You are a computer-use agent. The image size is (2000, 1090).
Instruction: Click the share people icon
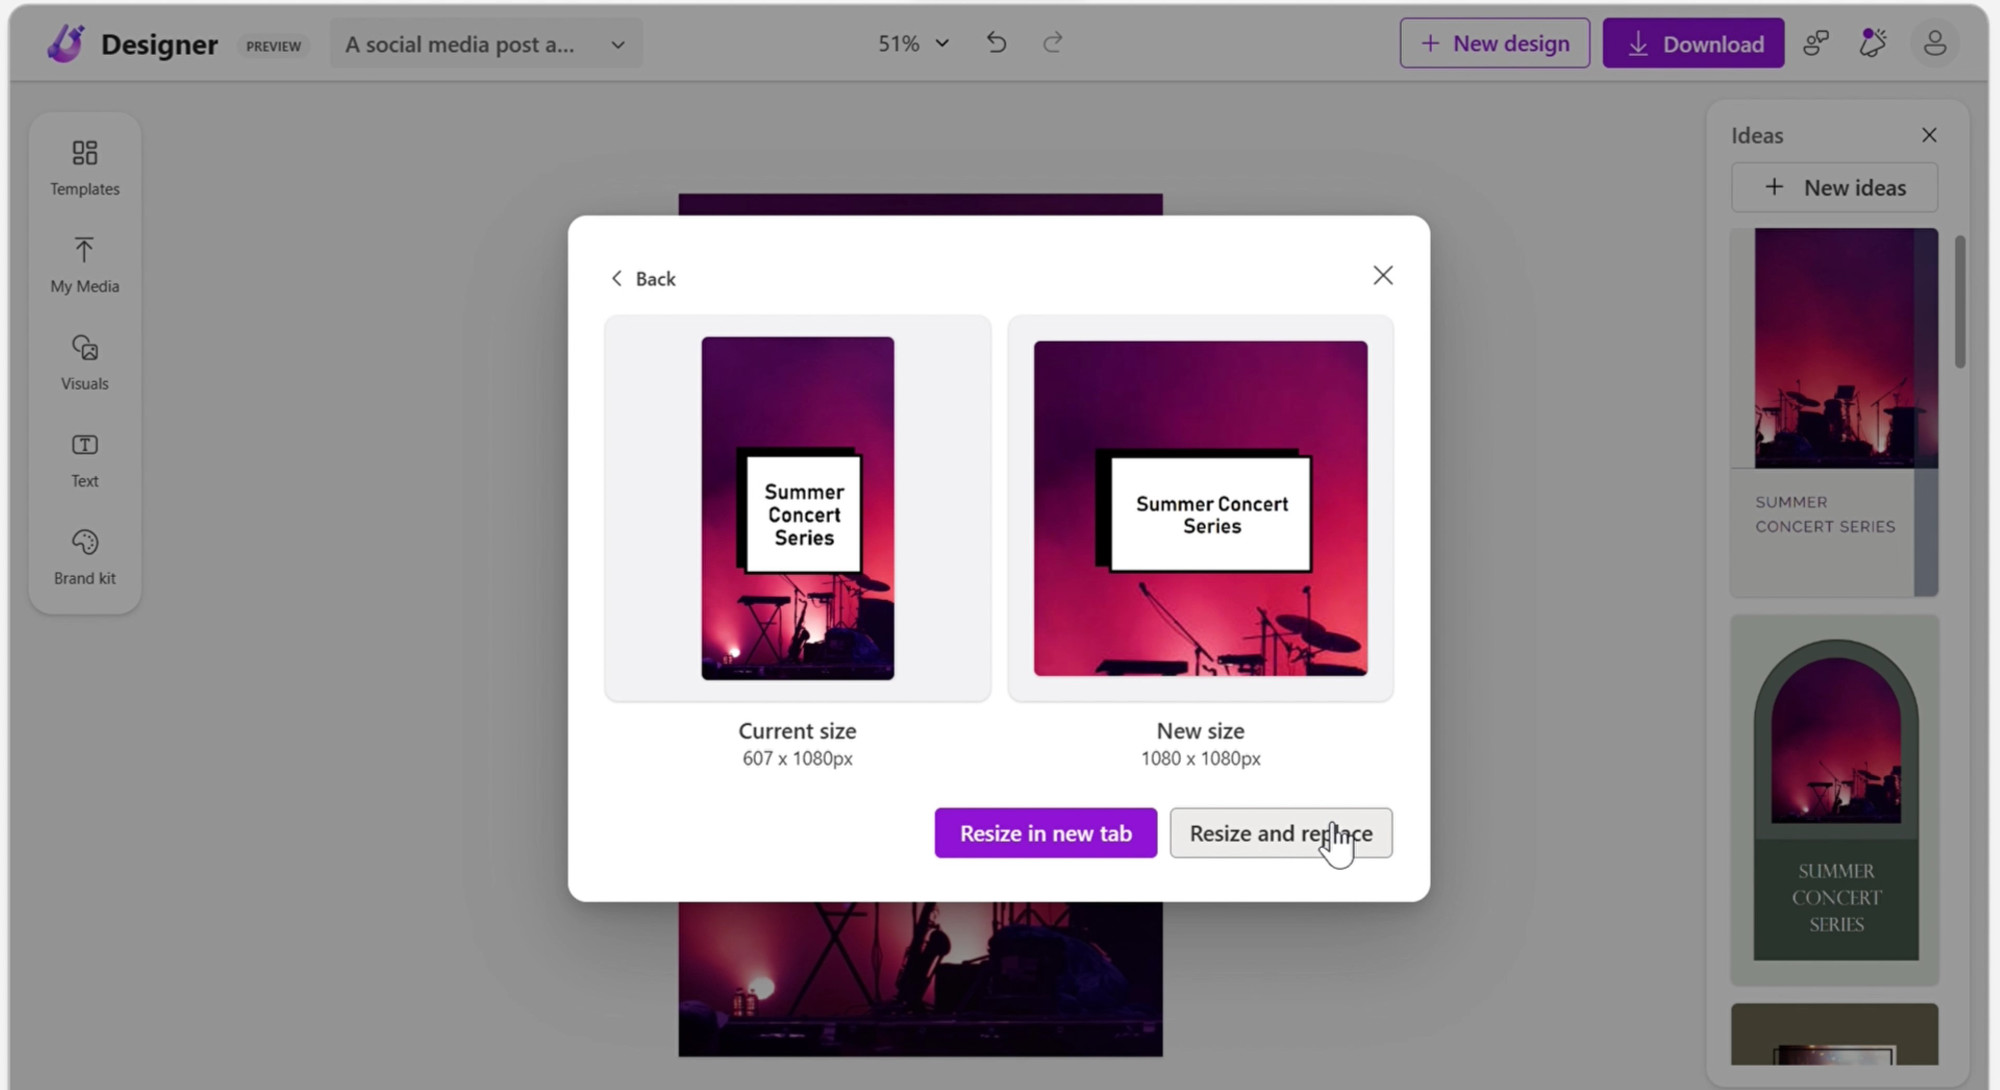click(x=1816, y=43)
